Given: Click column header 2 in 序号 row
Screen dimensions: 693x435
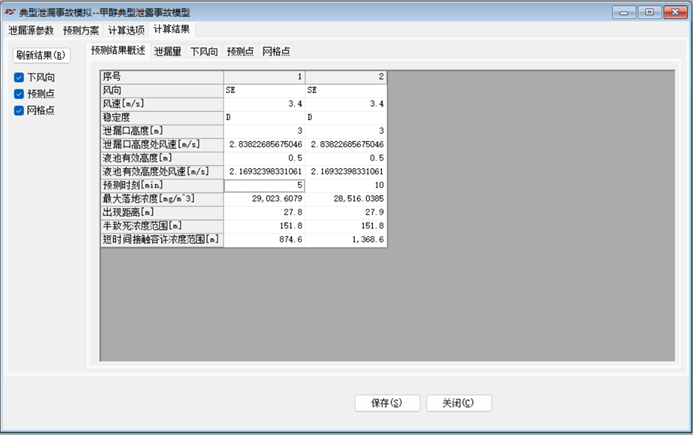Looking at the screenshot, I should pyautogui.click(x=346, y=77).
